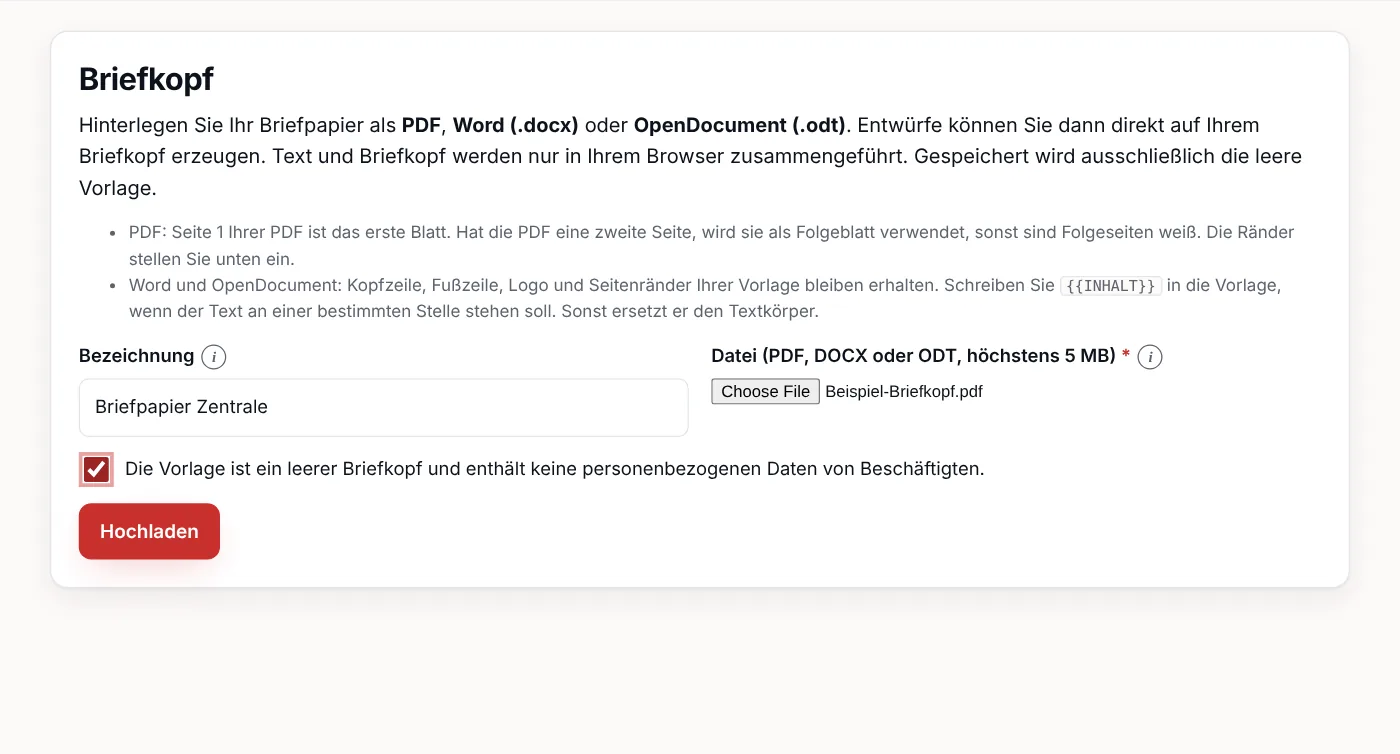Viewport: 1400px width, 754px height.
Task: Click the info icon next to the Datei label
Action: point(1150,357)
